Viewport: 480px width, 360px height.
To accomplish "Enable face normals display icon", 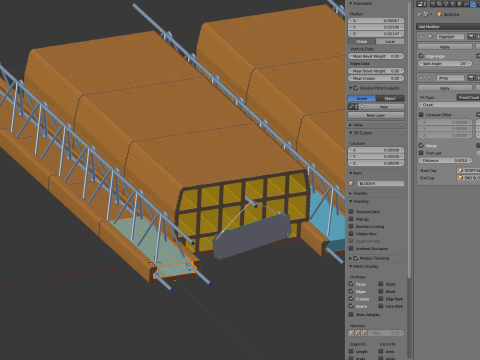I will point(364,333).
